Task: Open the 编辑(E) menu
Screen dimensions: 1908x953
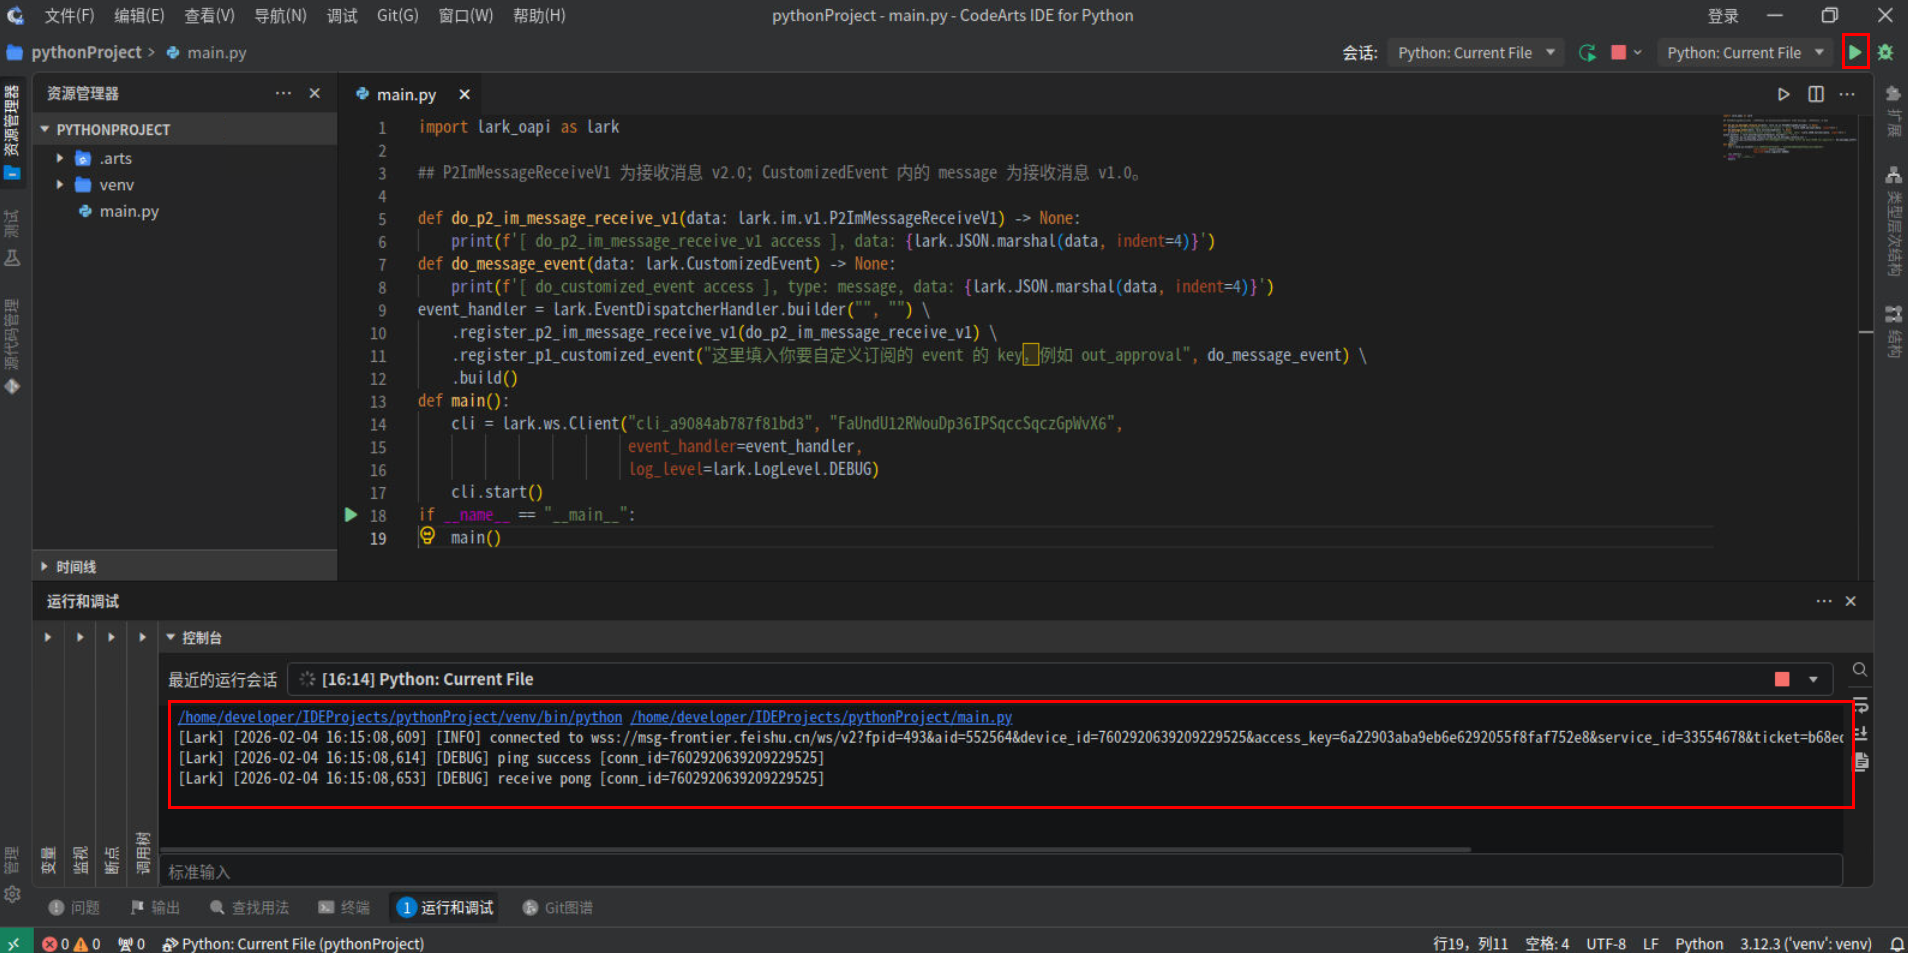Action: click(x=139, y=16)
